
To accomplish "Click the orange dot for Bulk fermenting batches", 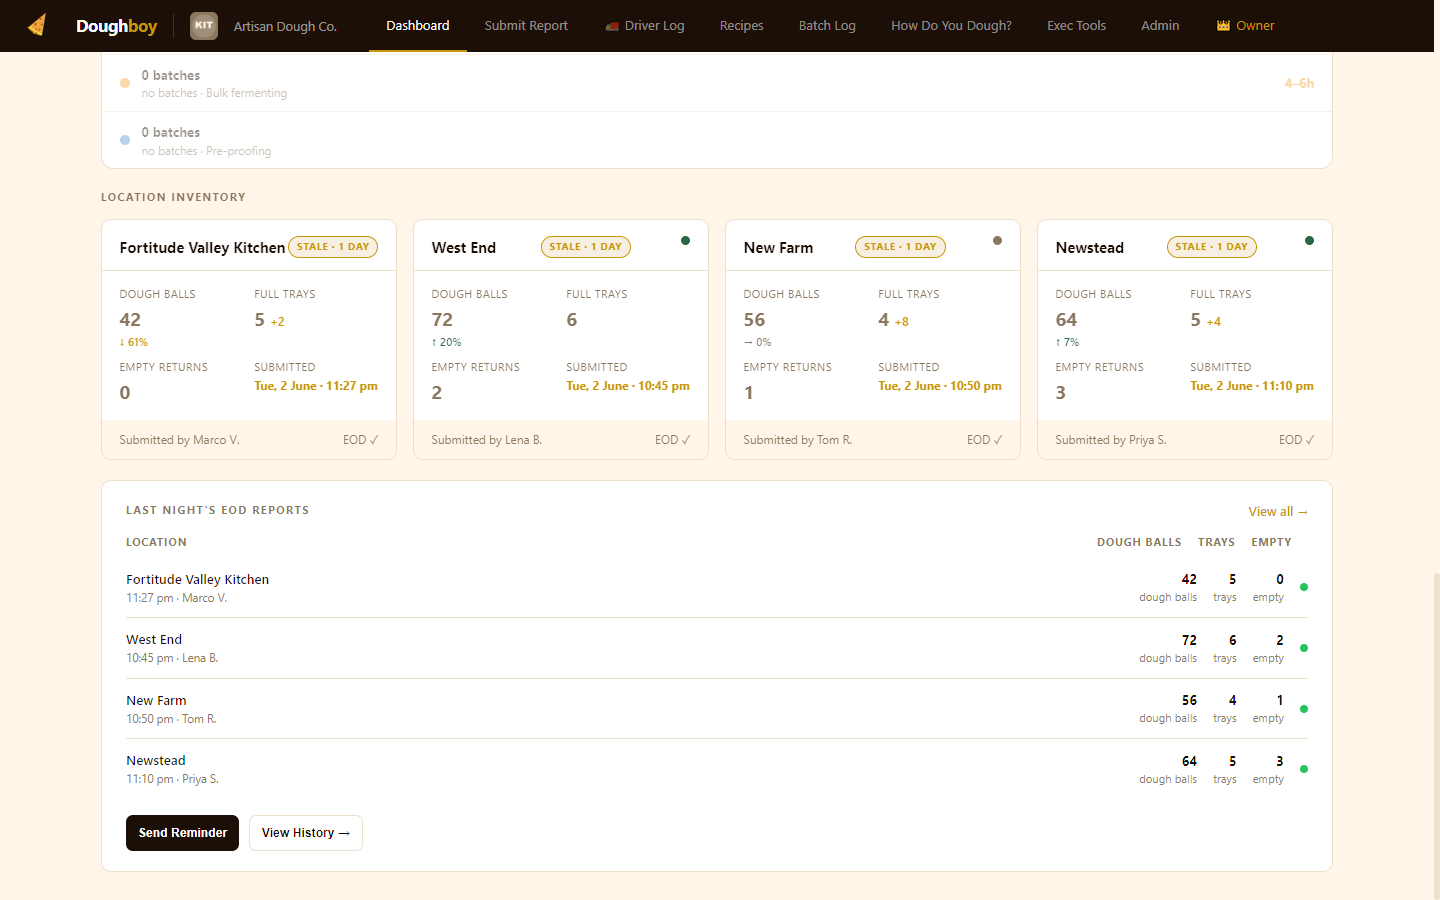I will point(125,83).
